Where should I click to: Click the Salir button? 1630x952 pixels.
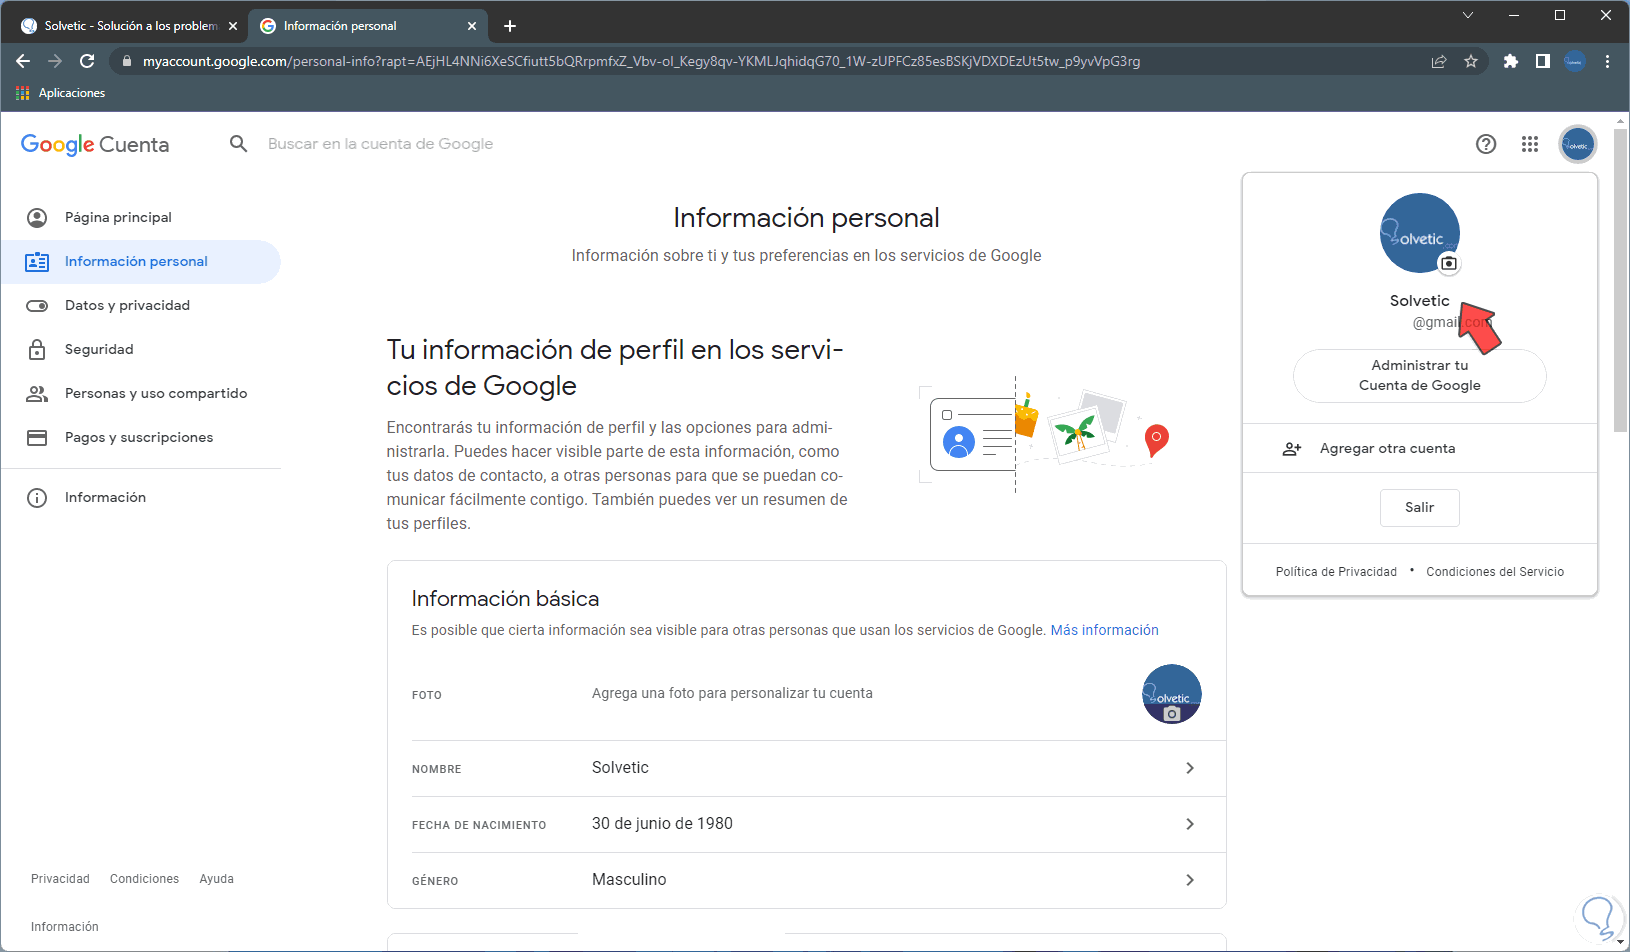point(1420,508)
